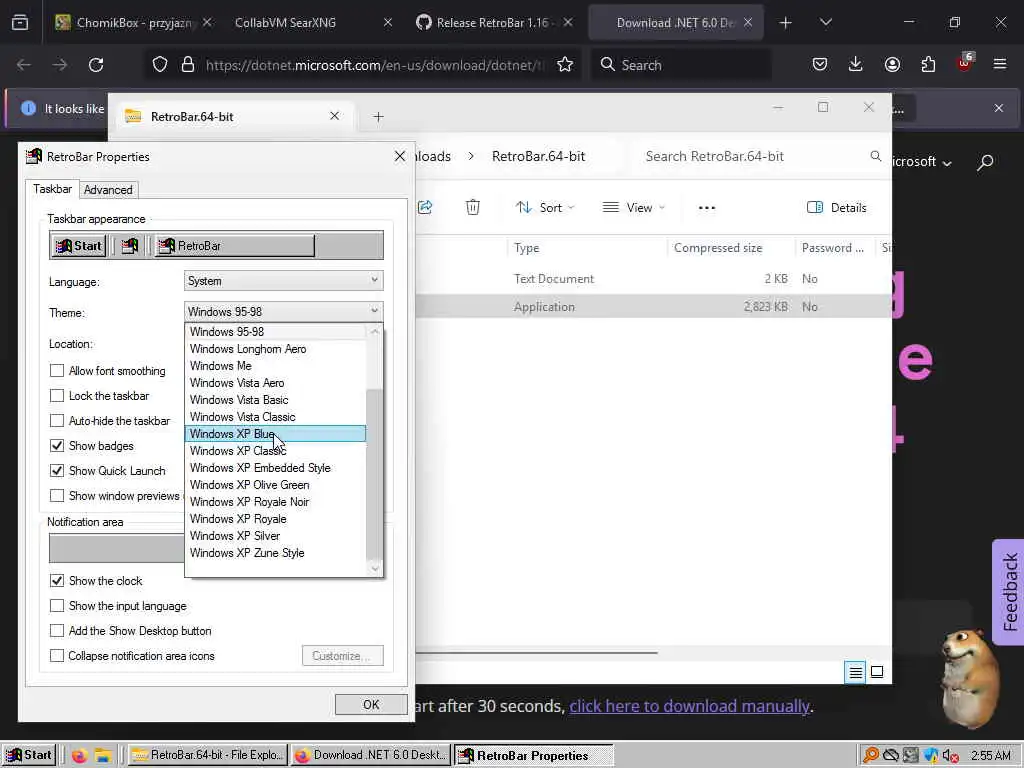
Task: Open the Feedback side tab
Action: click(1009, 592)
